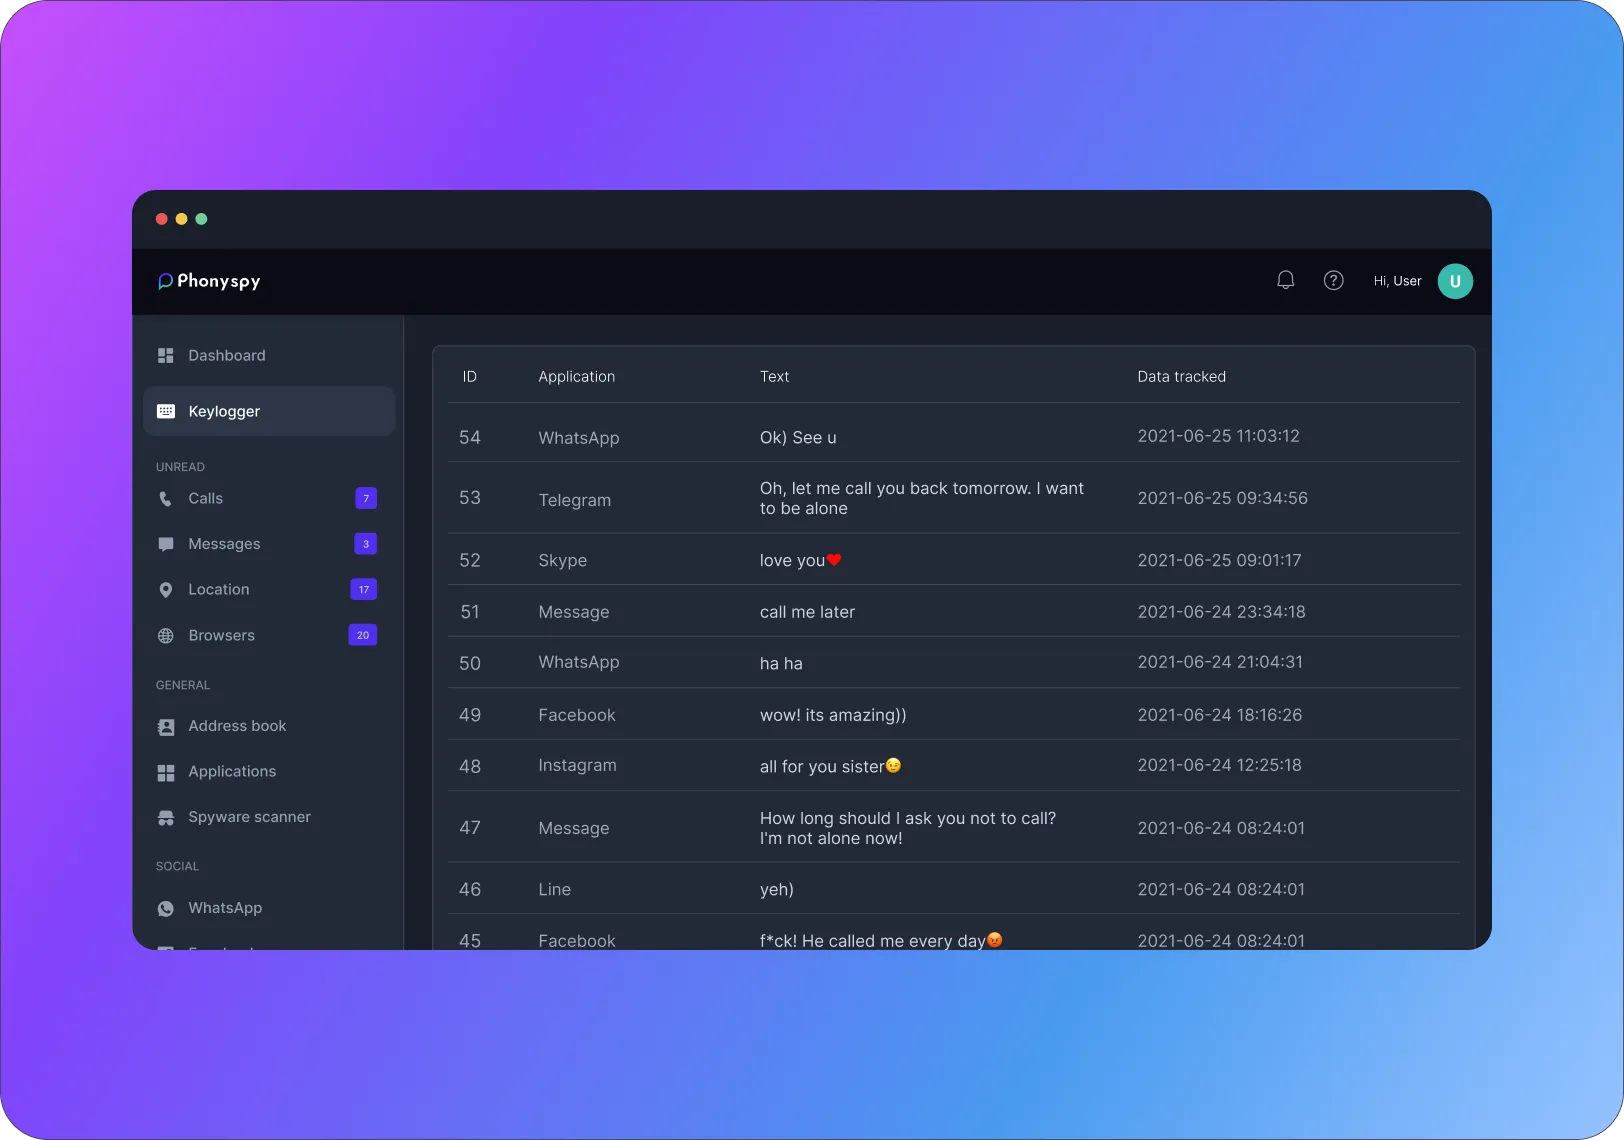Select the Keylogger menu item
Image resolution: width=1624 pixels, height=1140 pixels.
[224, 412]
